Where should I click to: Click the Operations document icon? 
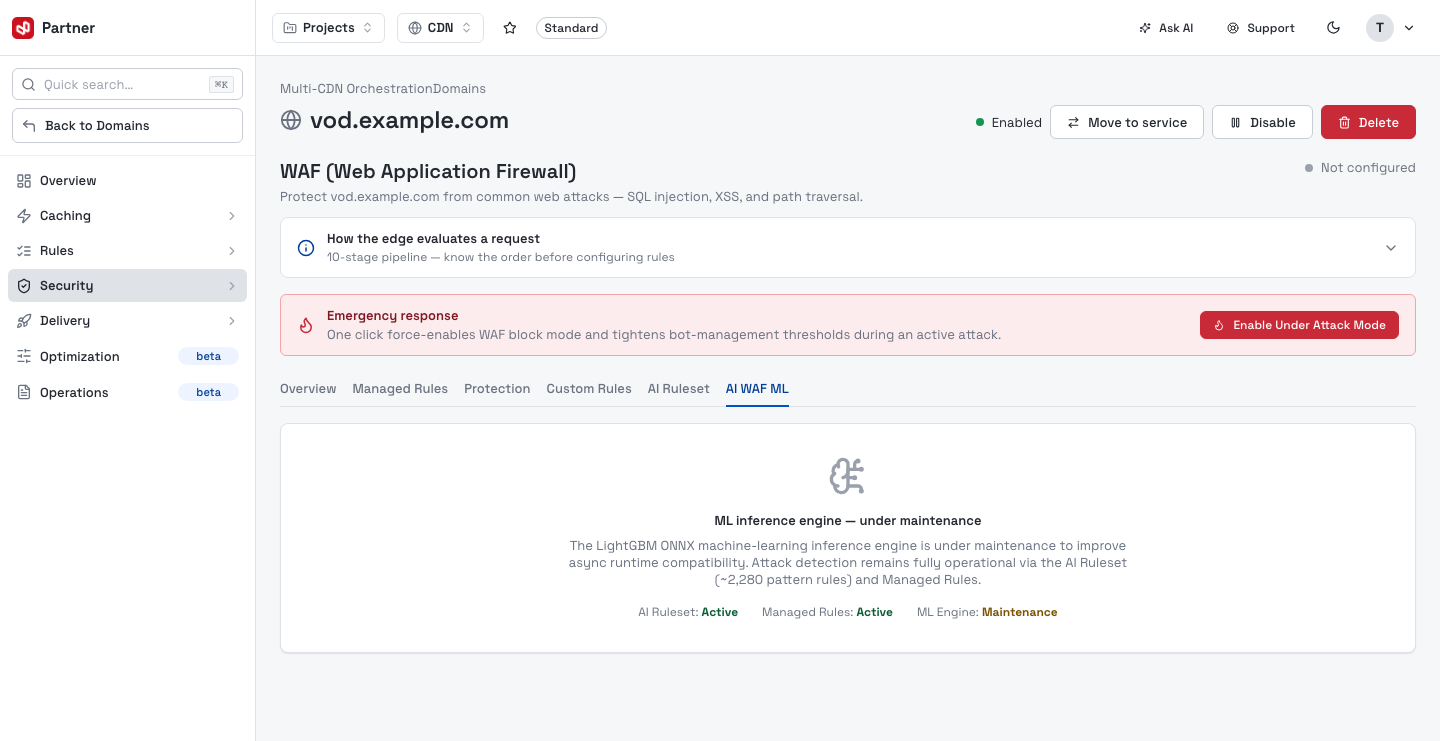tap(24, 393)
